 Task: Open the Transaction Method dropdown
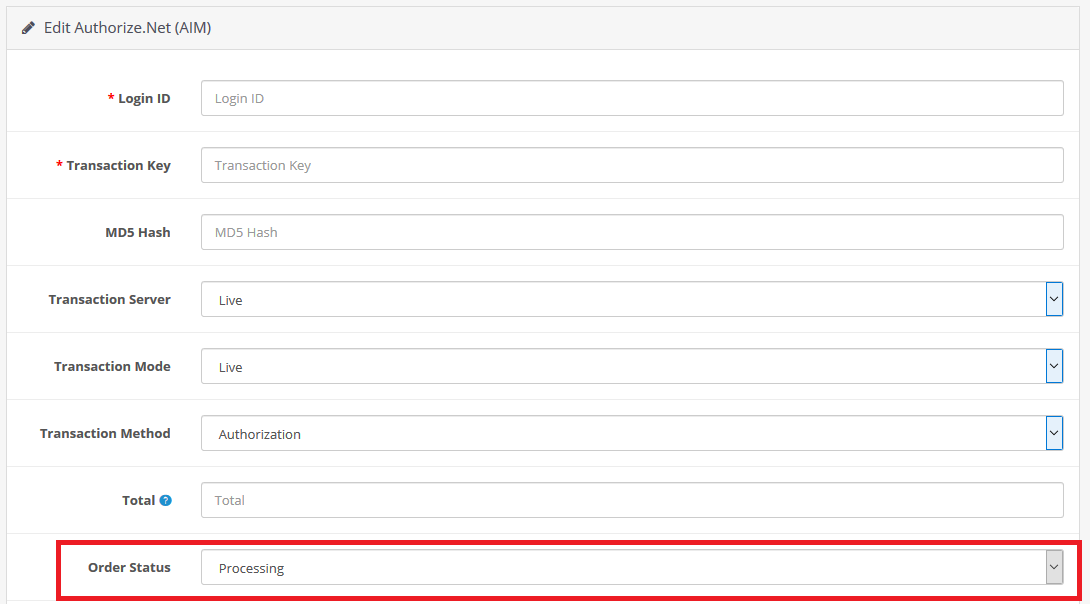(632, 433)
